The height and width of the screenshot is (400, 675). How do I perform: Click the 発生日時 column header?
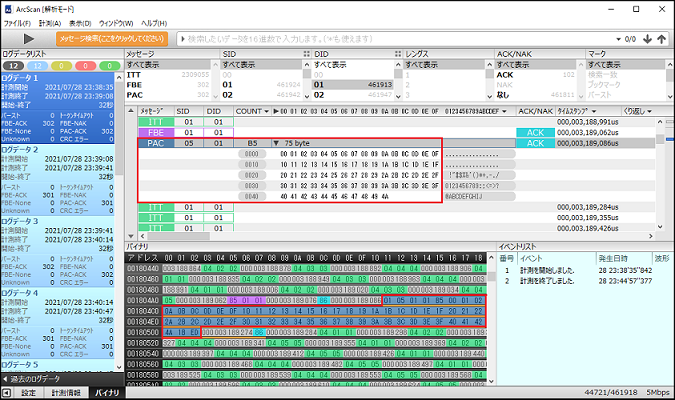point(613,258)
